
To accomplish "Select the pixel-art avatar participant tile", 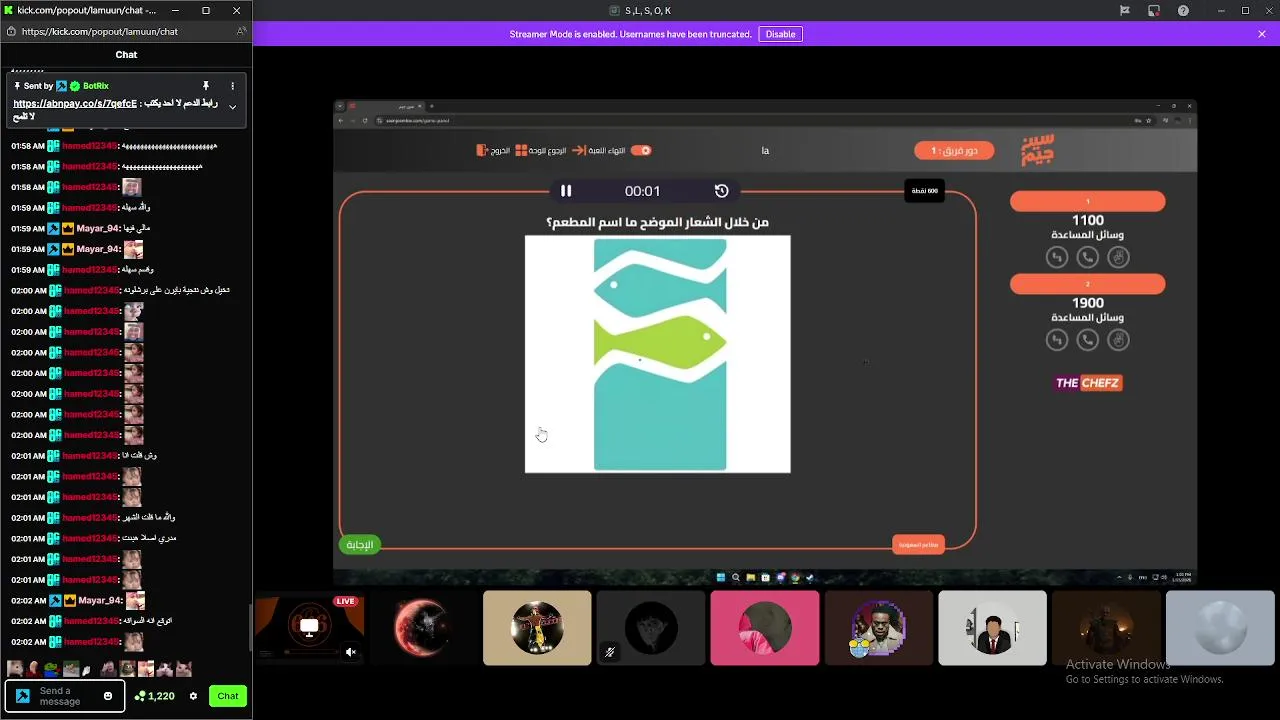I will pyautogui.click(x=878, y=628).
